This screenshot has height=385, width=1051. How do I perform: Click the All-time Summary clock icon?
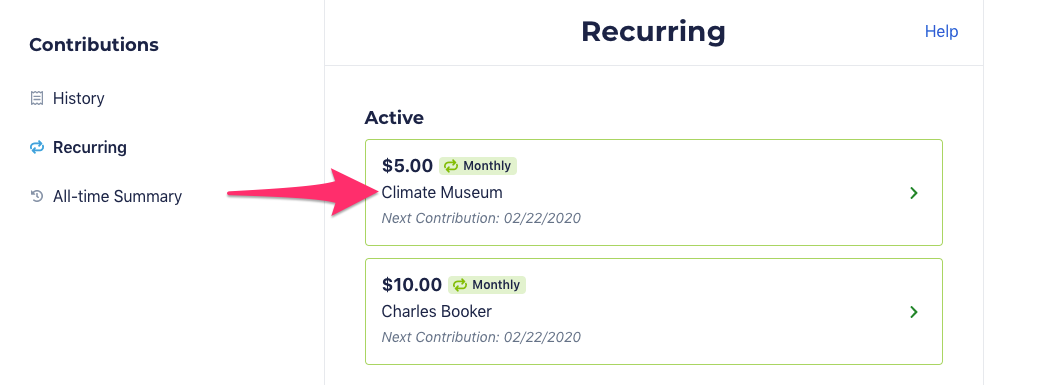pos(37,197)
